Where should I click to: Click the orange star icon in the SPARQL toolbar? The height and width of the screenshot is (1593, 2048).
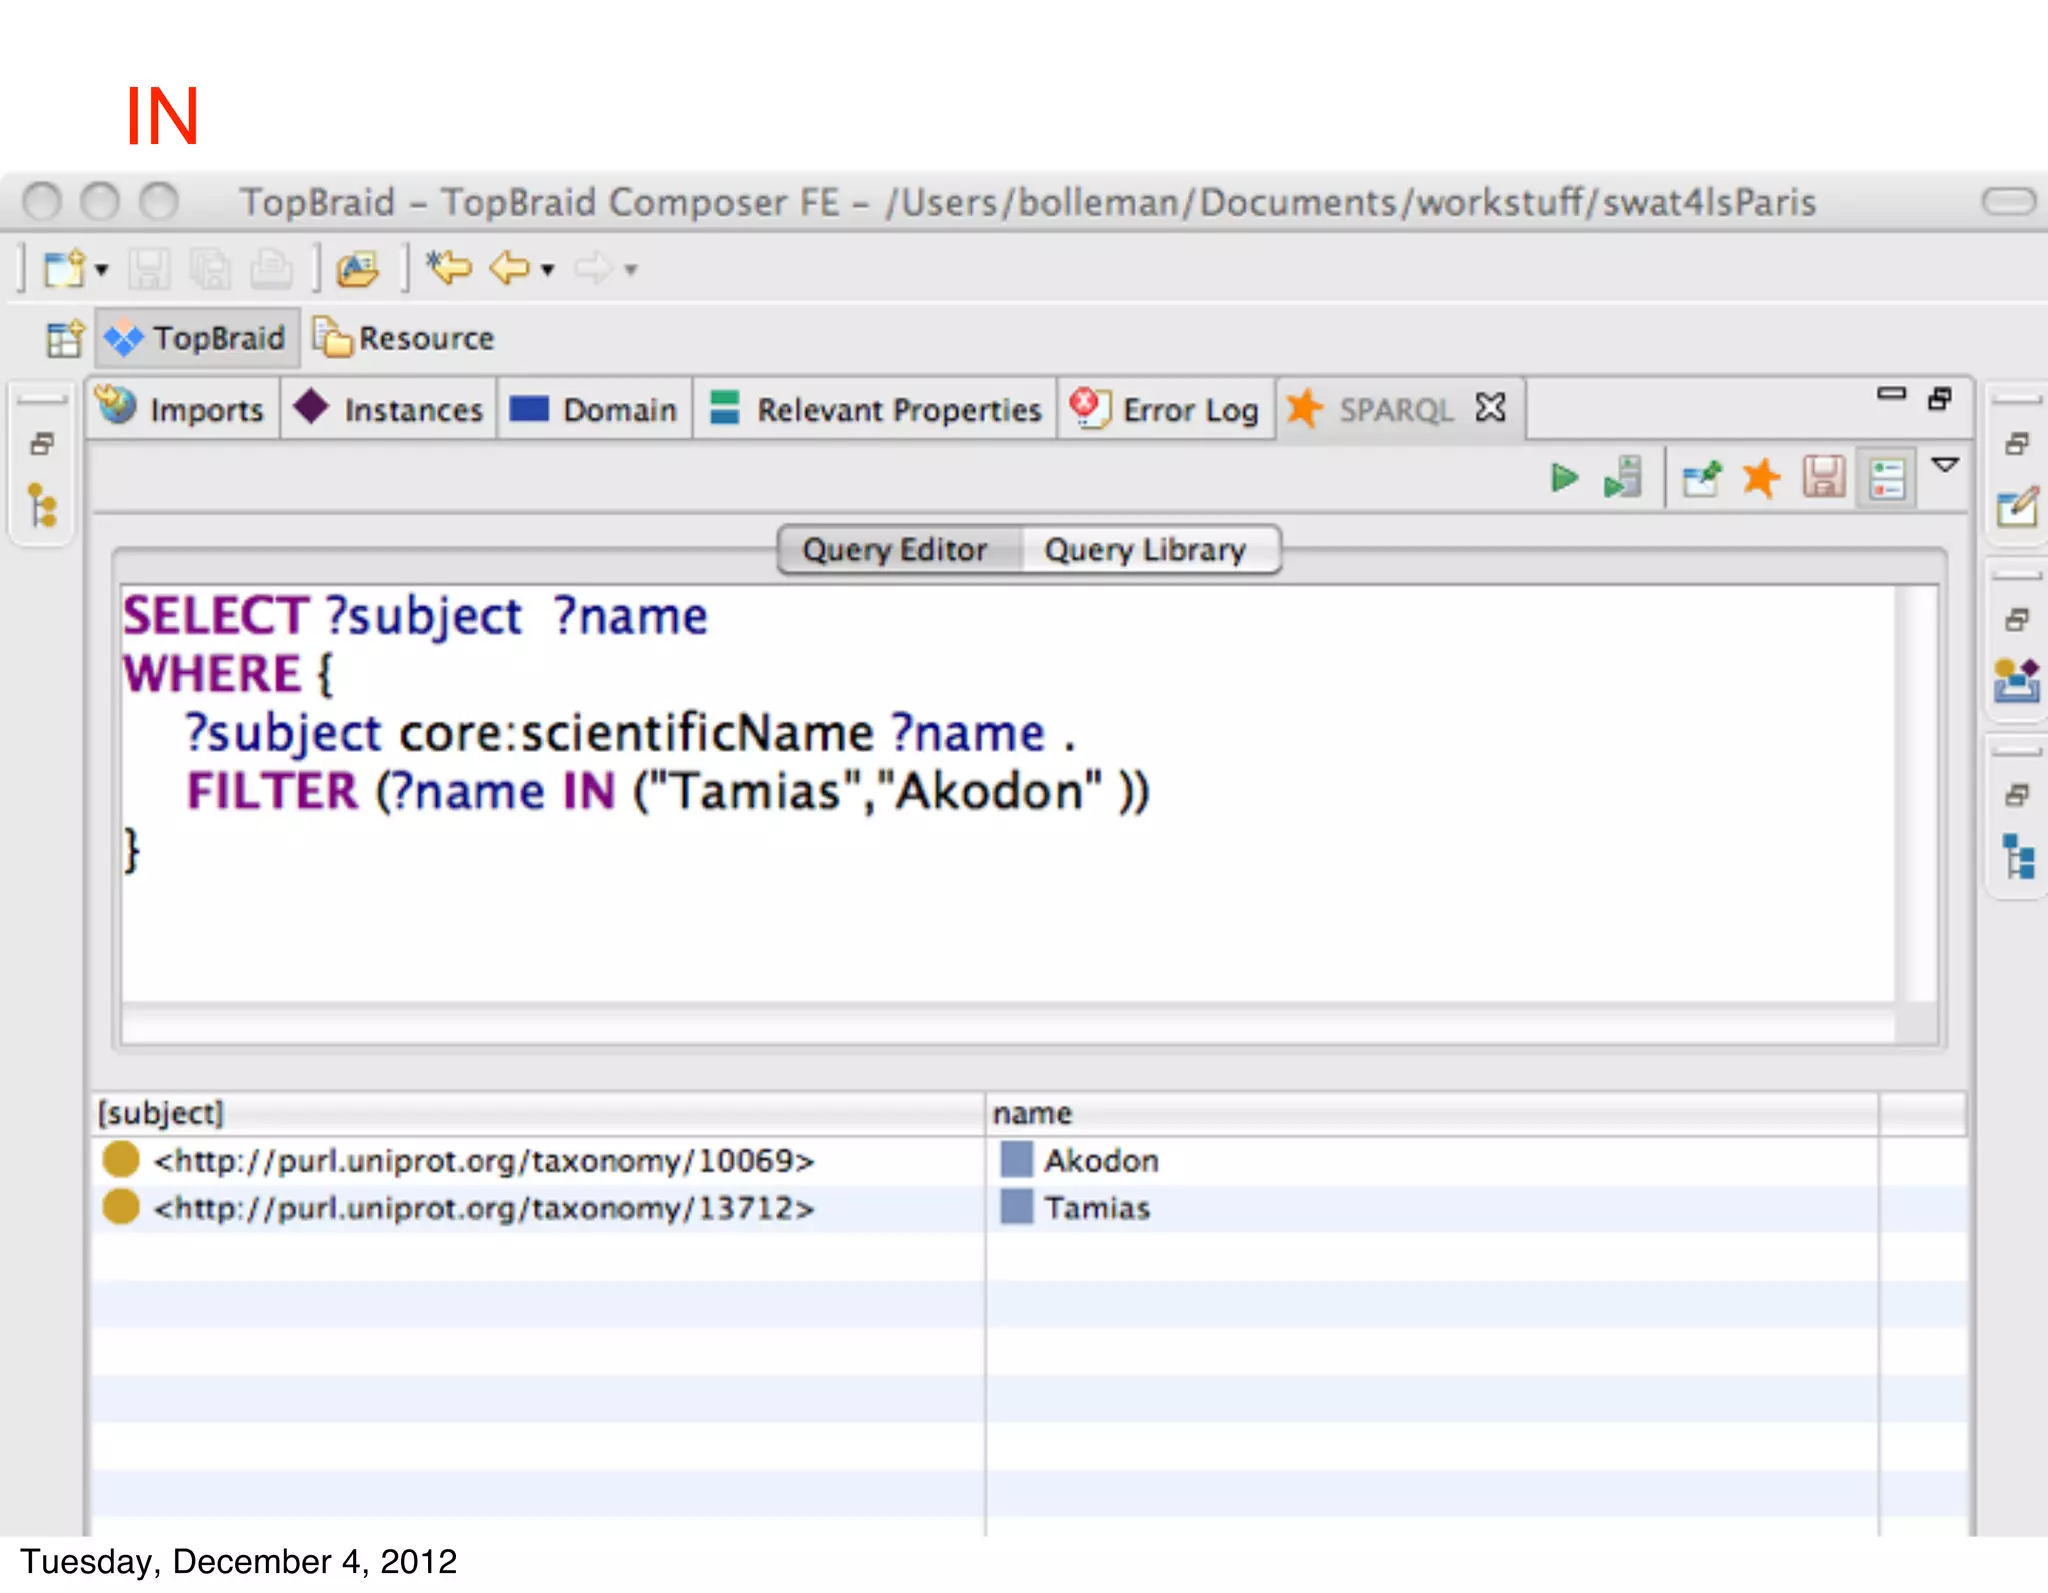tap(1761, 478)
